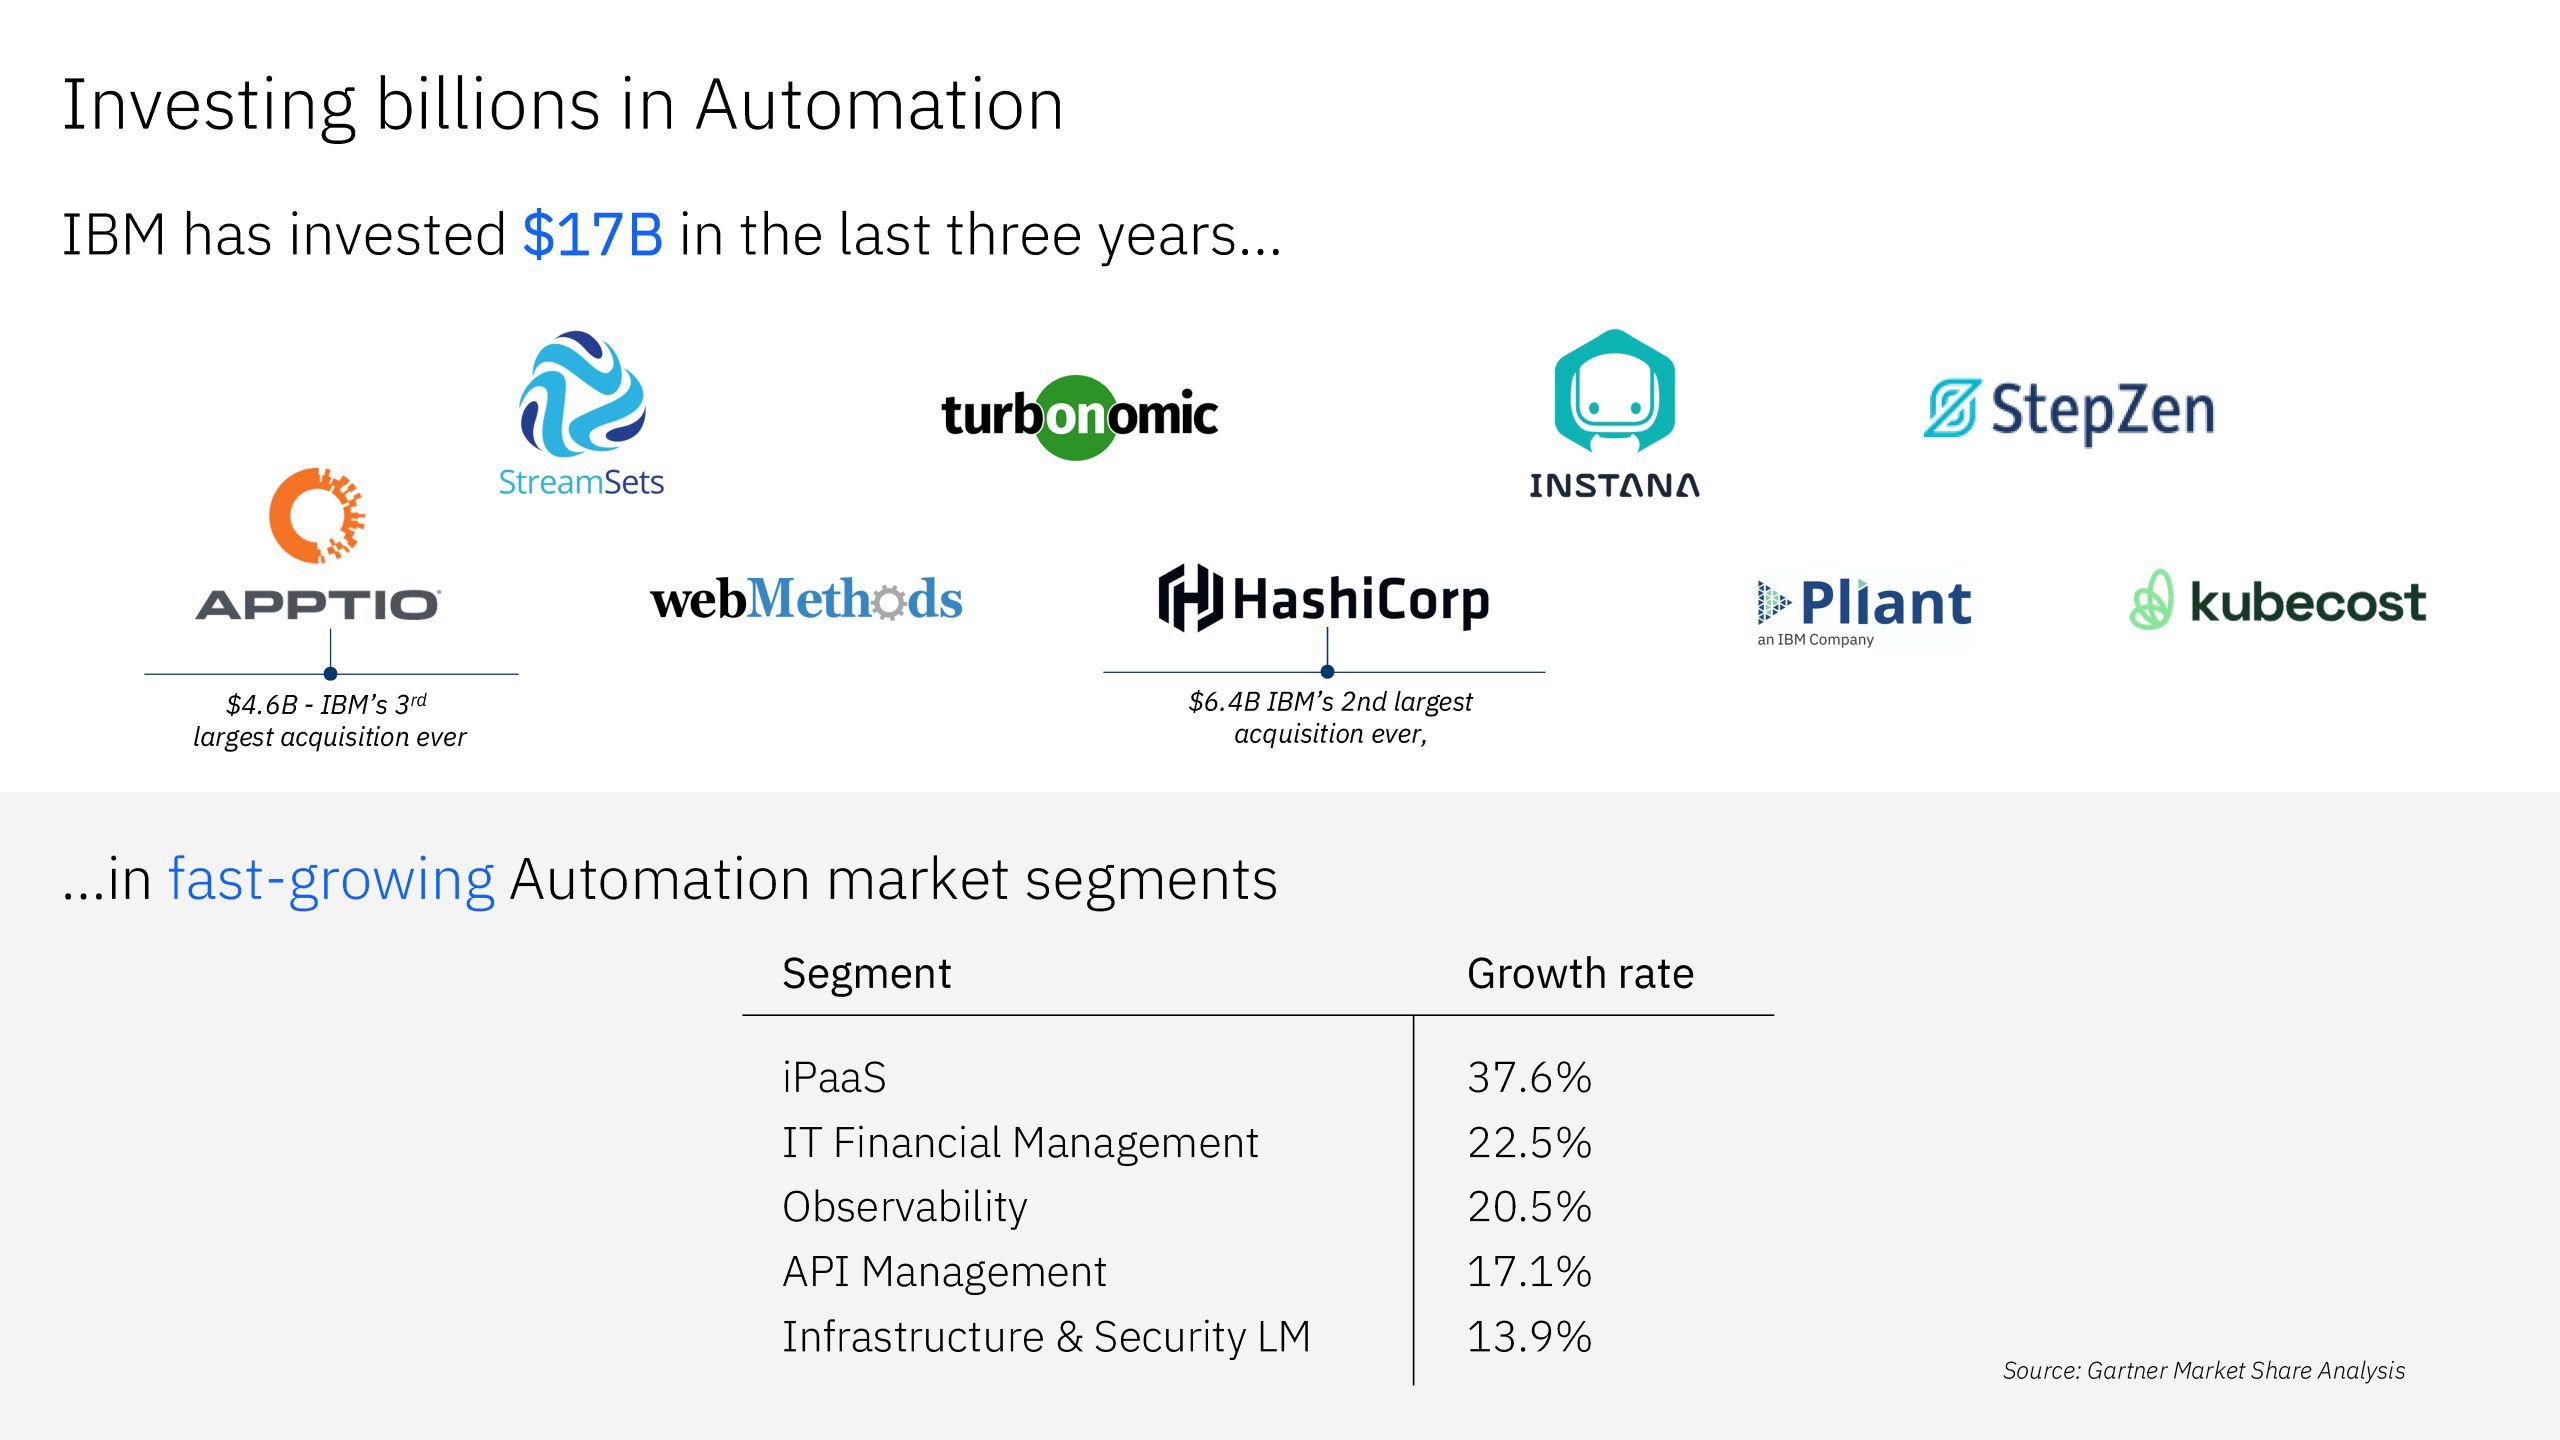The image size is (2560, 1440).
Task: Click the Segment column header
Action: coord(866,974)
